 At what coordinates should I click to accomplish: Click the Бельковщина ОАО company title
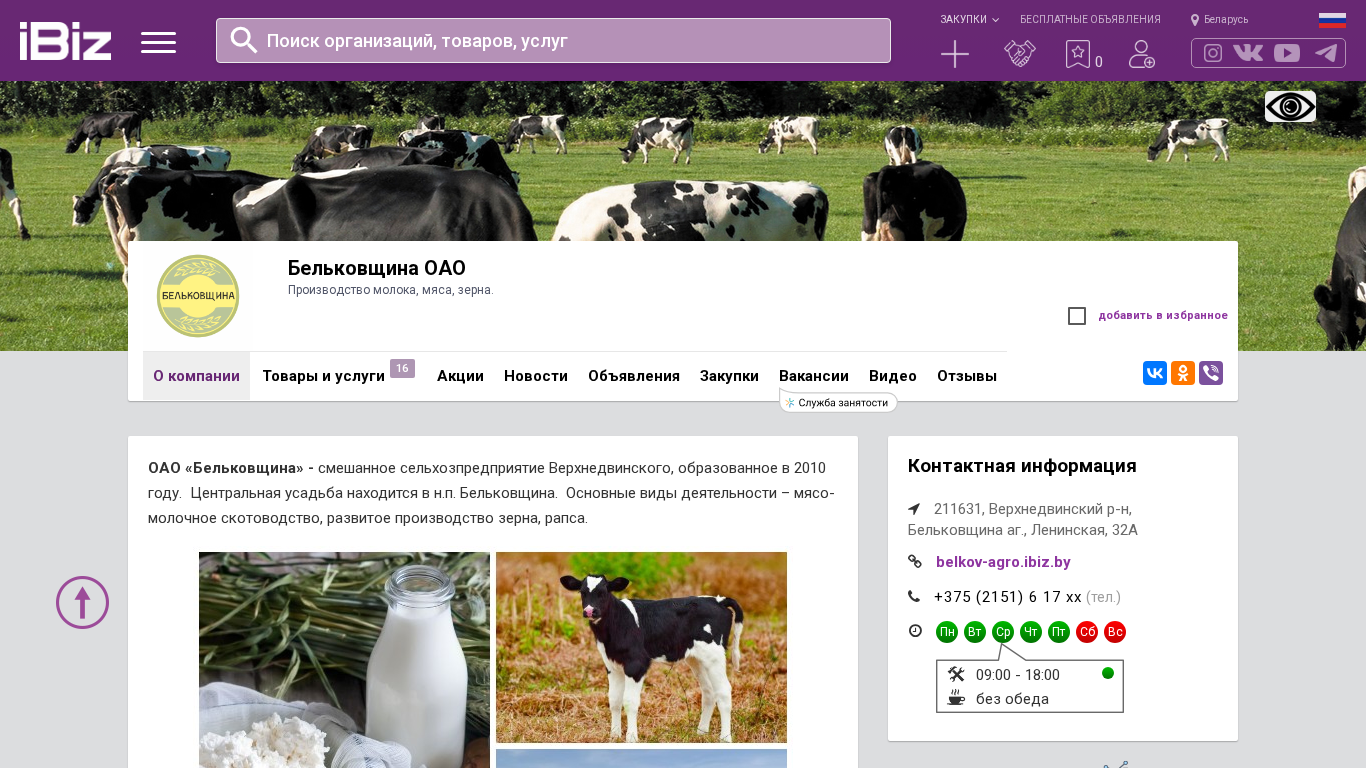(377, 268)
